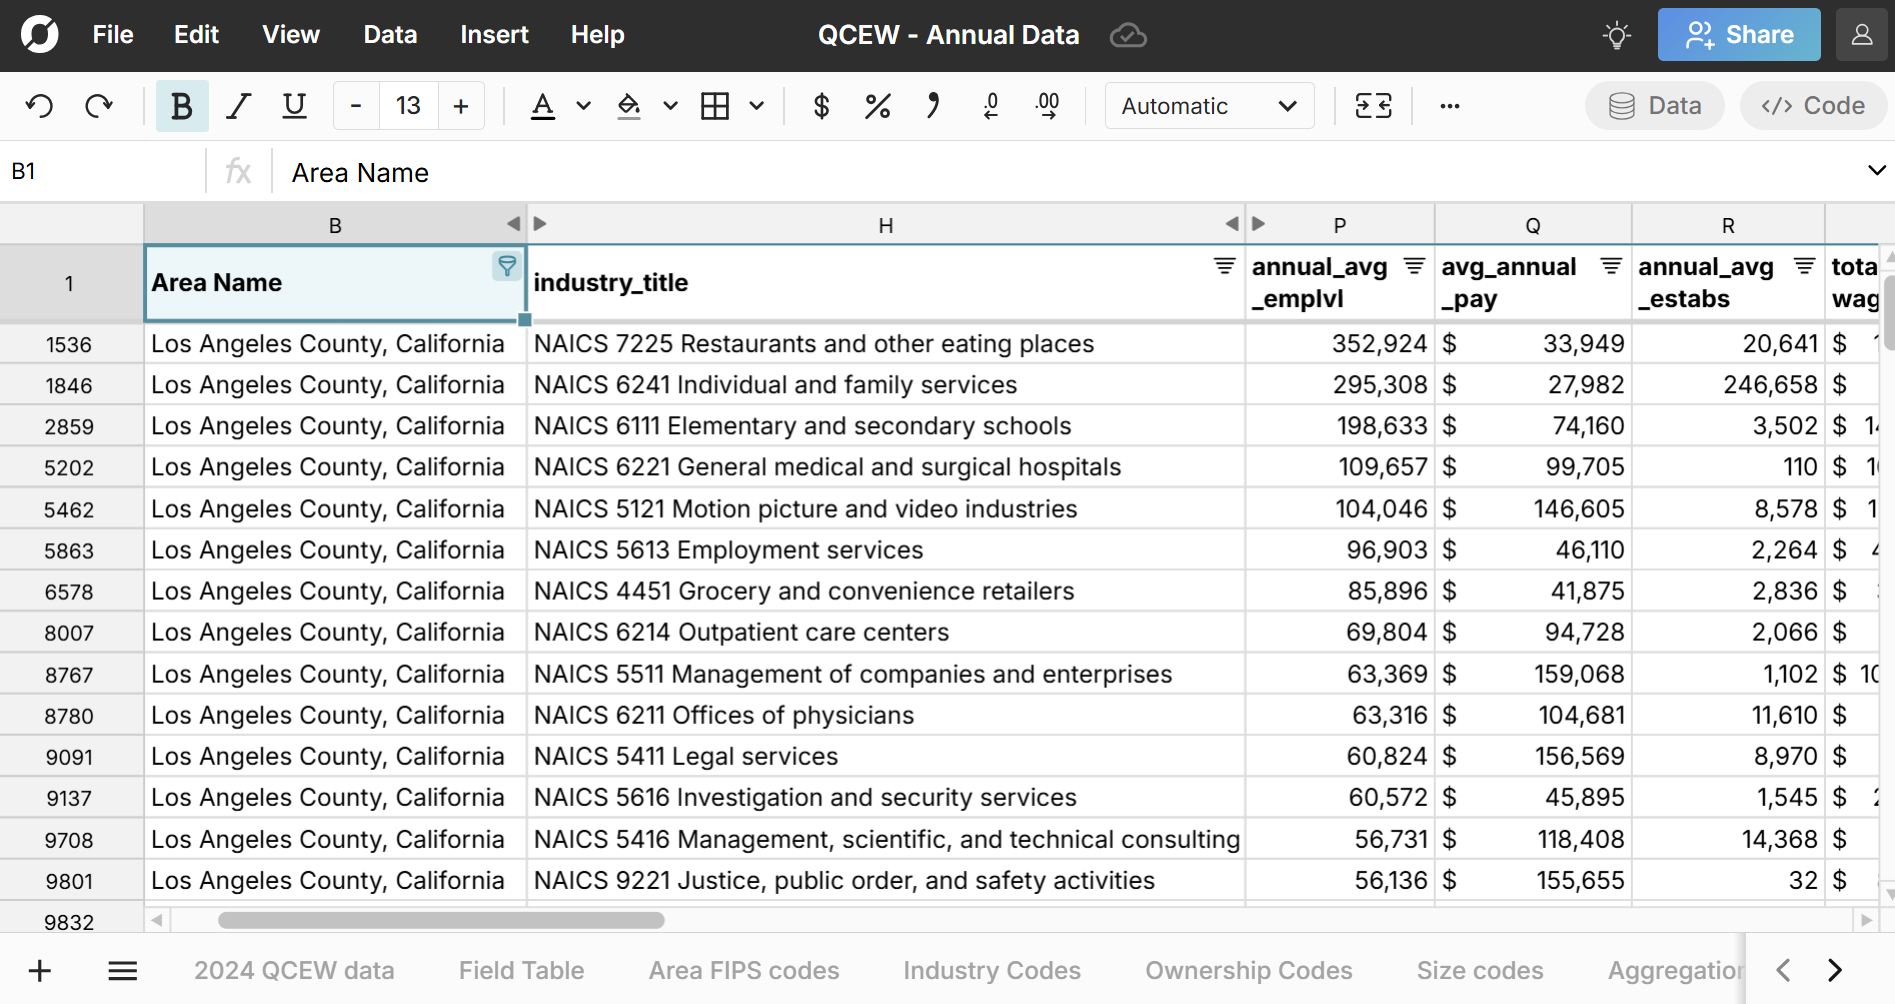1895x1004 pixels.
Task: Open the Insert menu
Action: coord(494,35)
